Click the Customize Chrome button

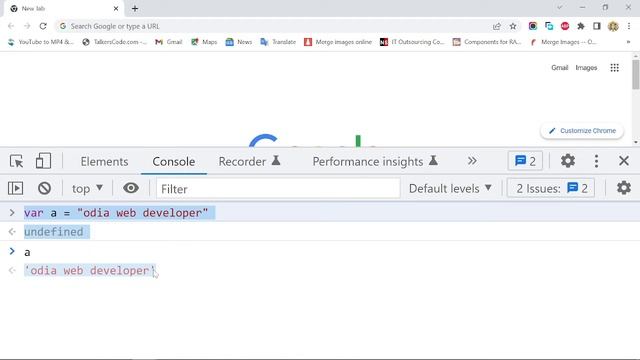click(x=582, y=131)
